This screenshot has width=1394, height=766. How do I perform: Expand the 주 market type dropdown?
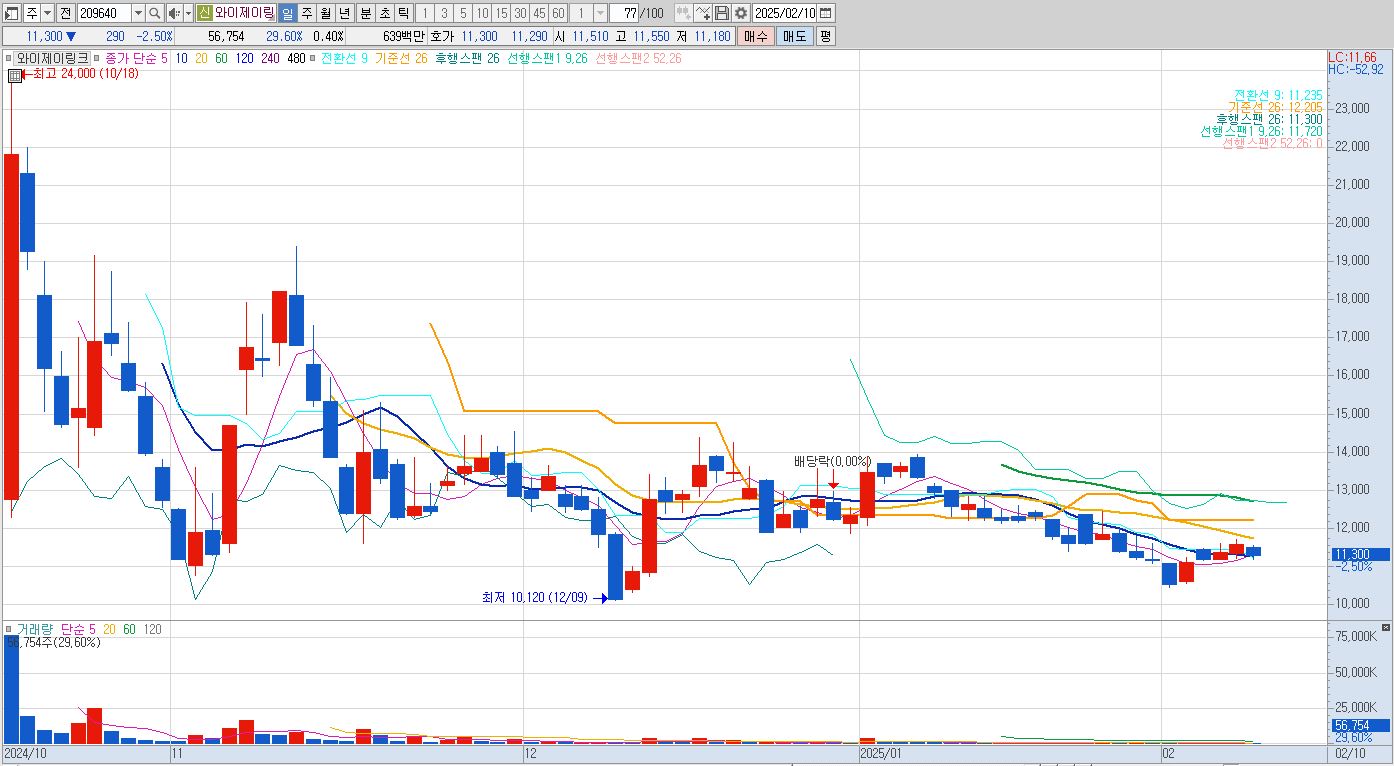tap(48, 13)
